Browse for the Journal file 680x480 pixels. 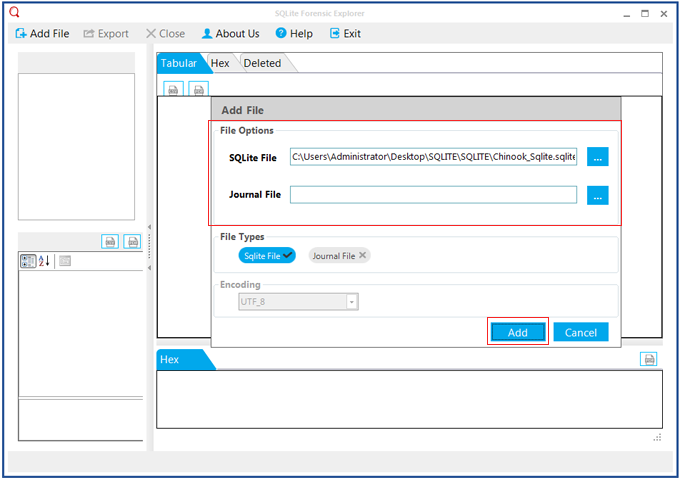(x=597, y=195)
